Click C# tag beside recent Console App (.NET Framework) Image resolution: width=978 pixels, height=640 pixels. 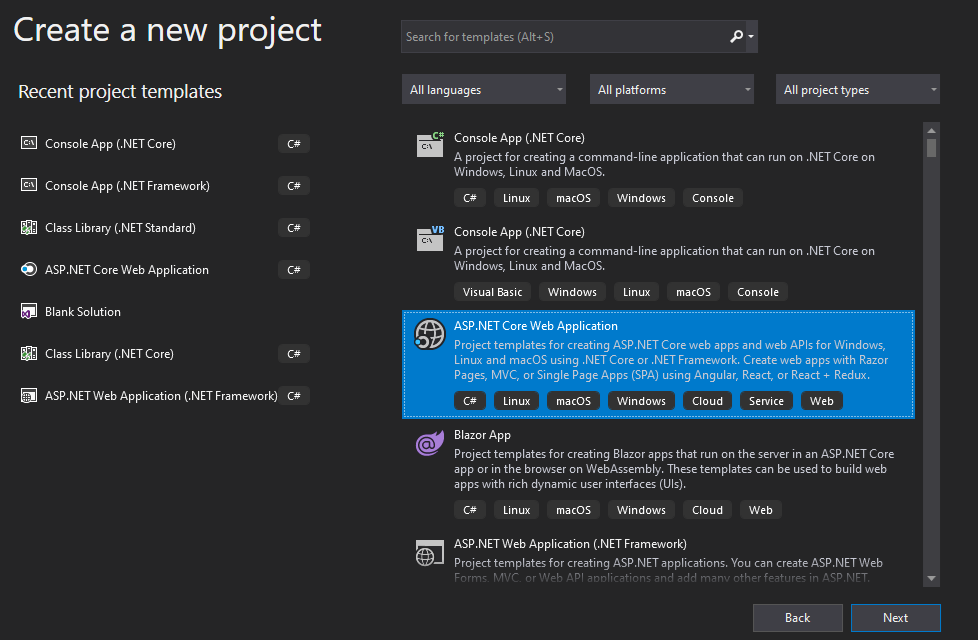tap(294, 186)
